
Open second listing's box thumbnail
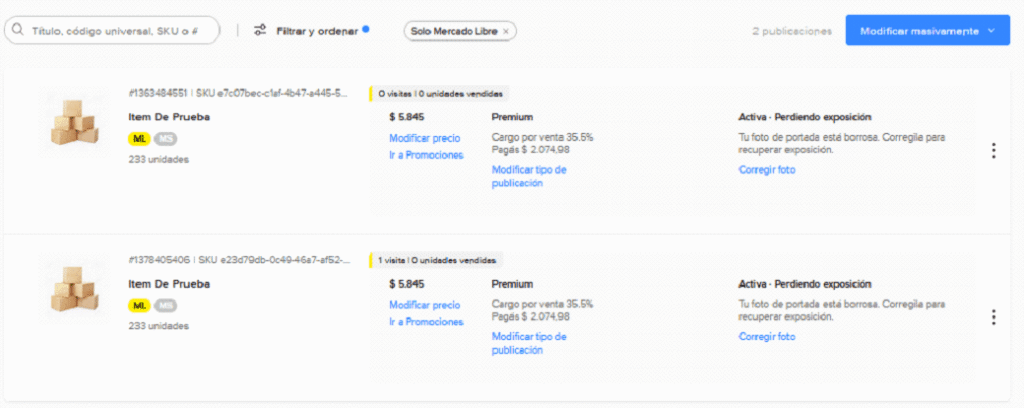[75, 288]
